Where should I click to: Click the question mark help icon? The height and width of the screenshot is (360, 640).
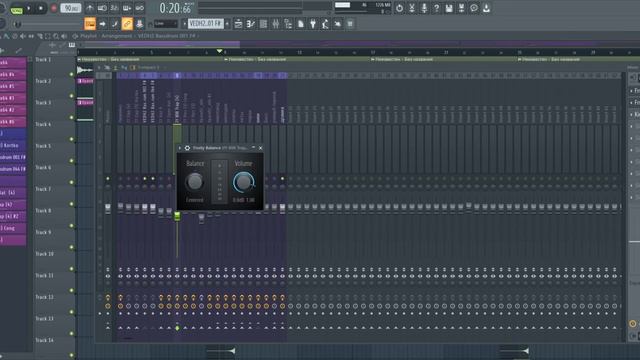click(x=437, y=8)
